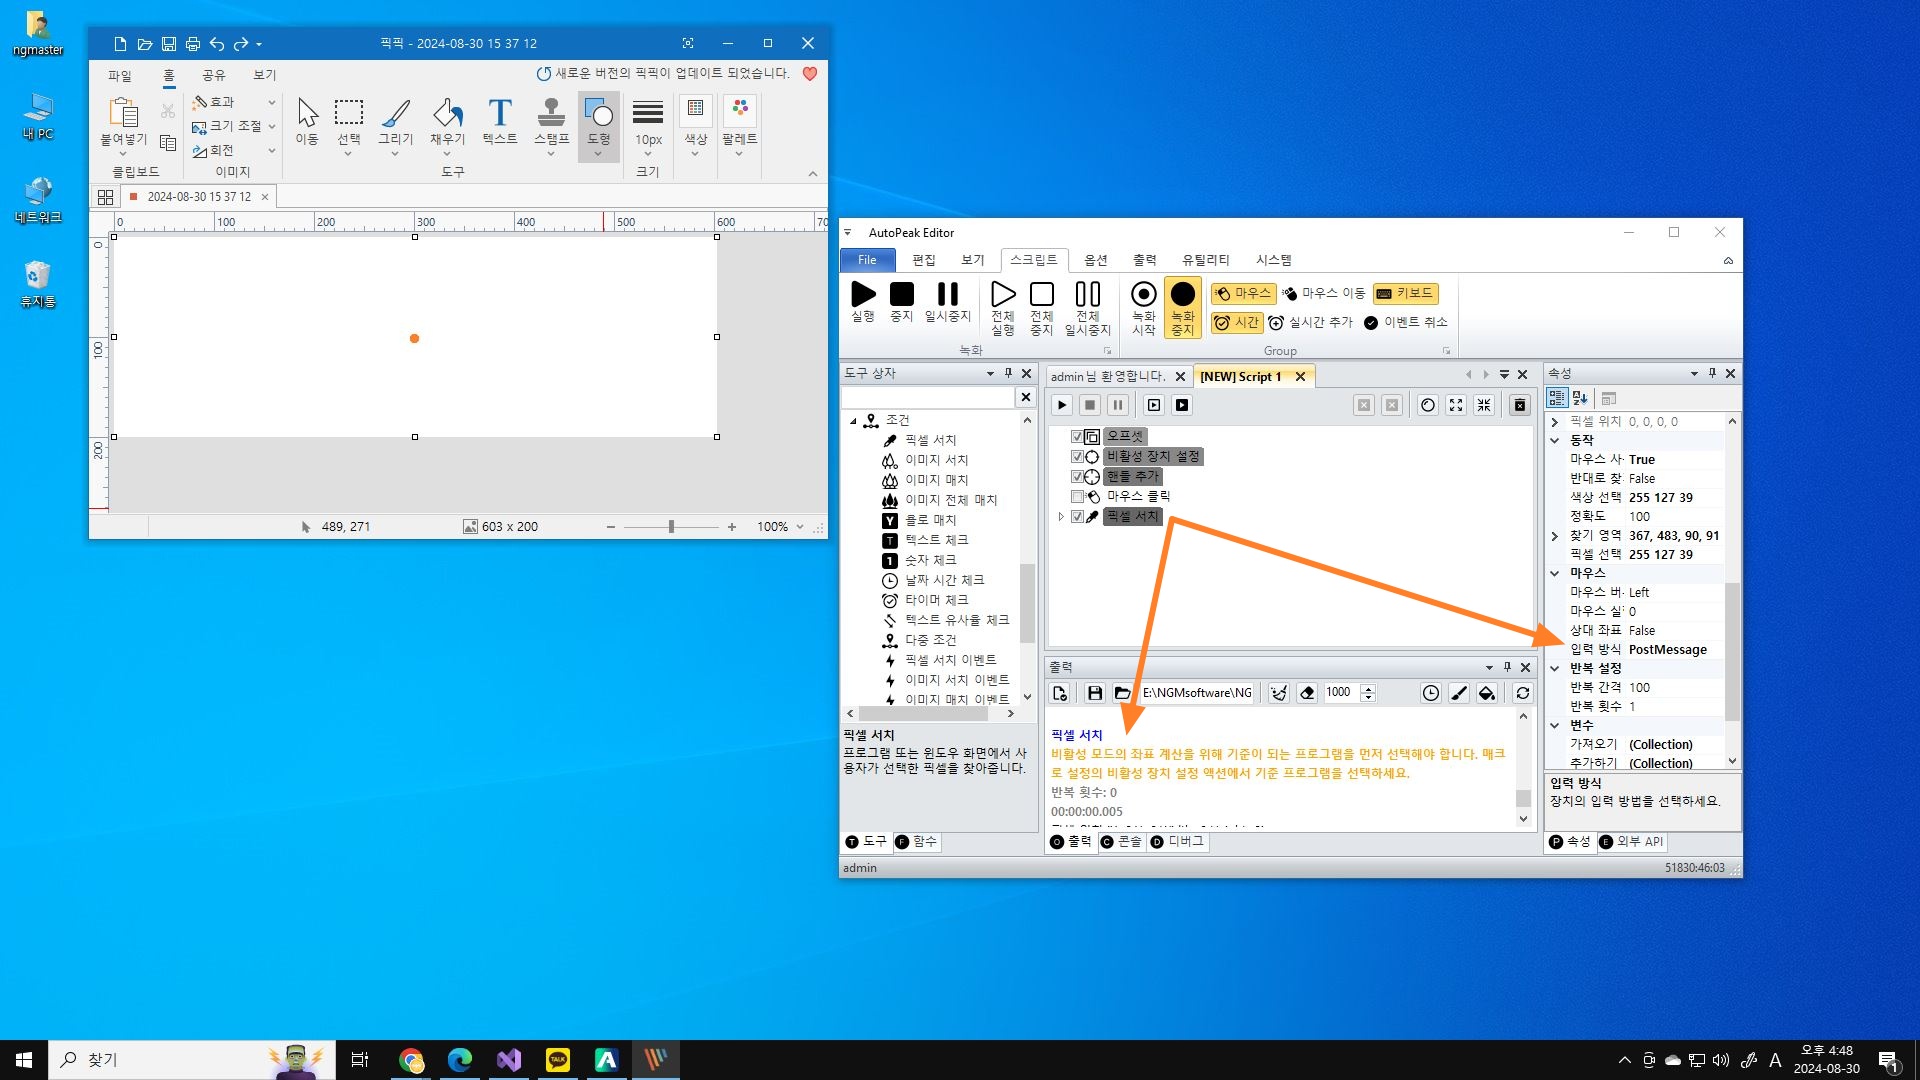Click the 일시중지 pause icon in ribbon
Image resolution: width=1920 pixels, height=1080 pixels.
point(947,295)
